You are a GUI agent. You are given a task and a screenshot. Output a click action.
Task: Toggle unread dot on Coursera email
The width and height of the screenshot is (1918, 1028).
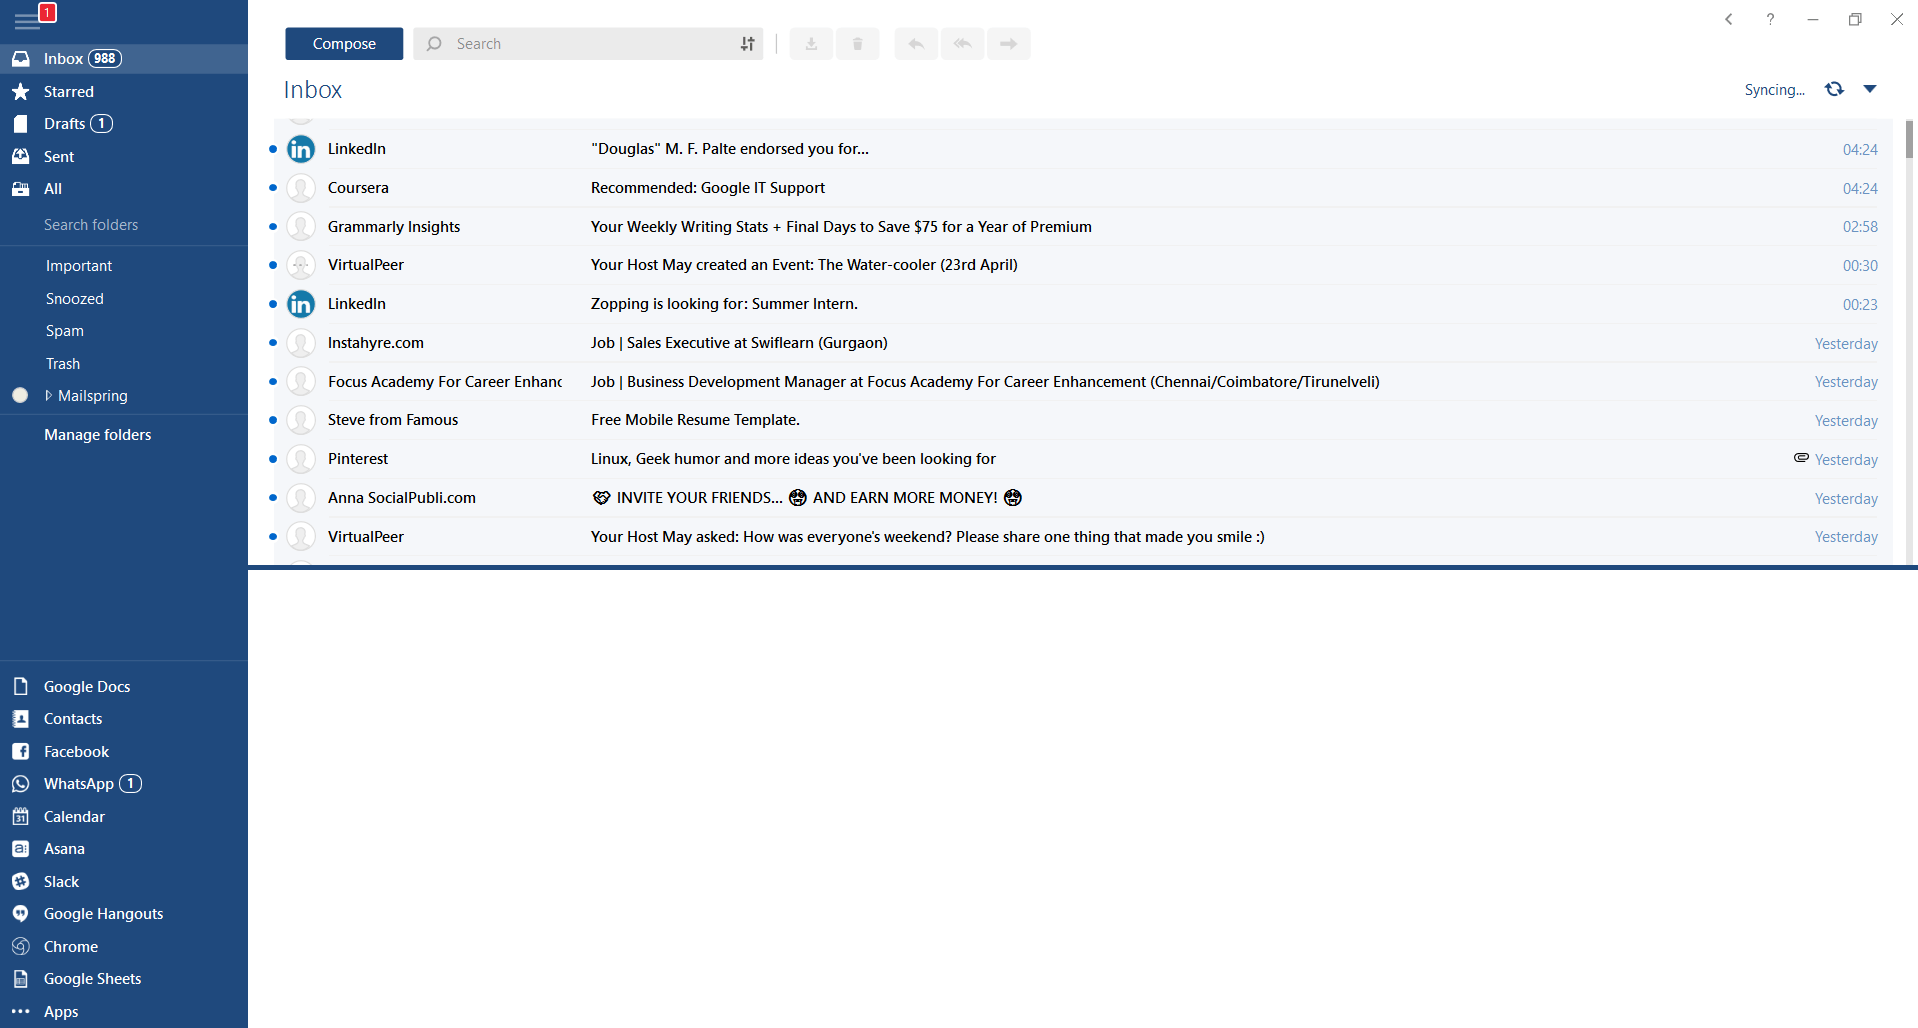pos(272,188)
